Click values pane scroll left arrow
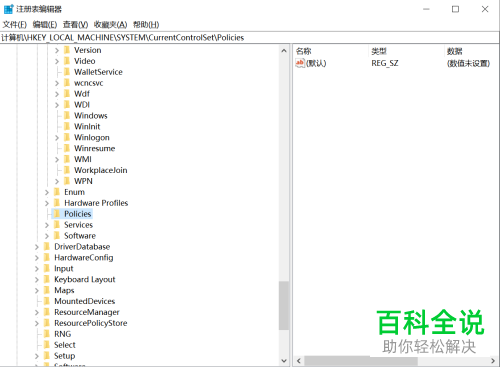500x367 pixels. click(x=299, y=361)
